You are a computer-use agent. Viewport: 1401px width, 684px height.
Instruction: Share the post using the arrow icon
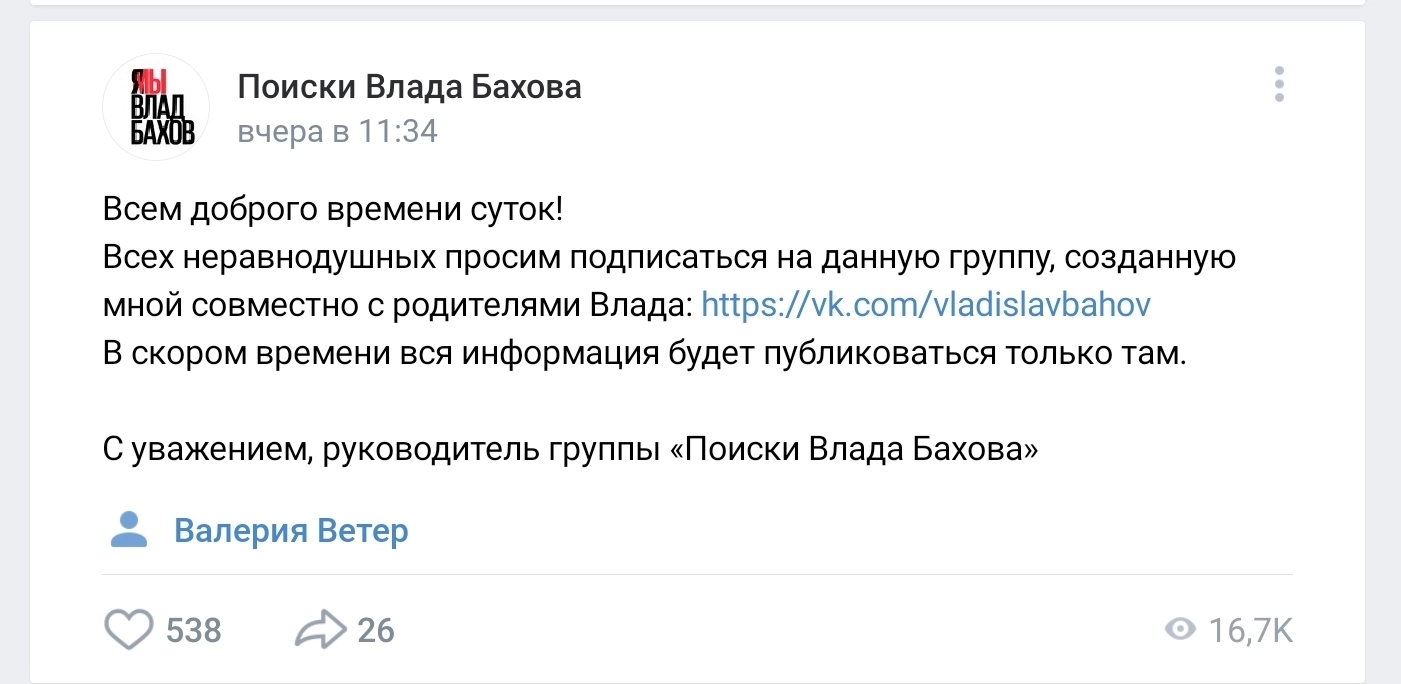click(320, 630)
